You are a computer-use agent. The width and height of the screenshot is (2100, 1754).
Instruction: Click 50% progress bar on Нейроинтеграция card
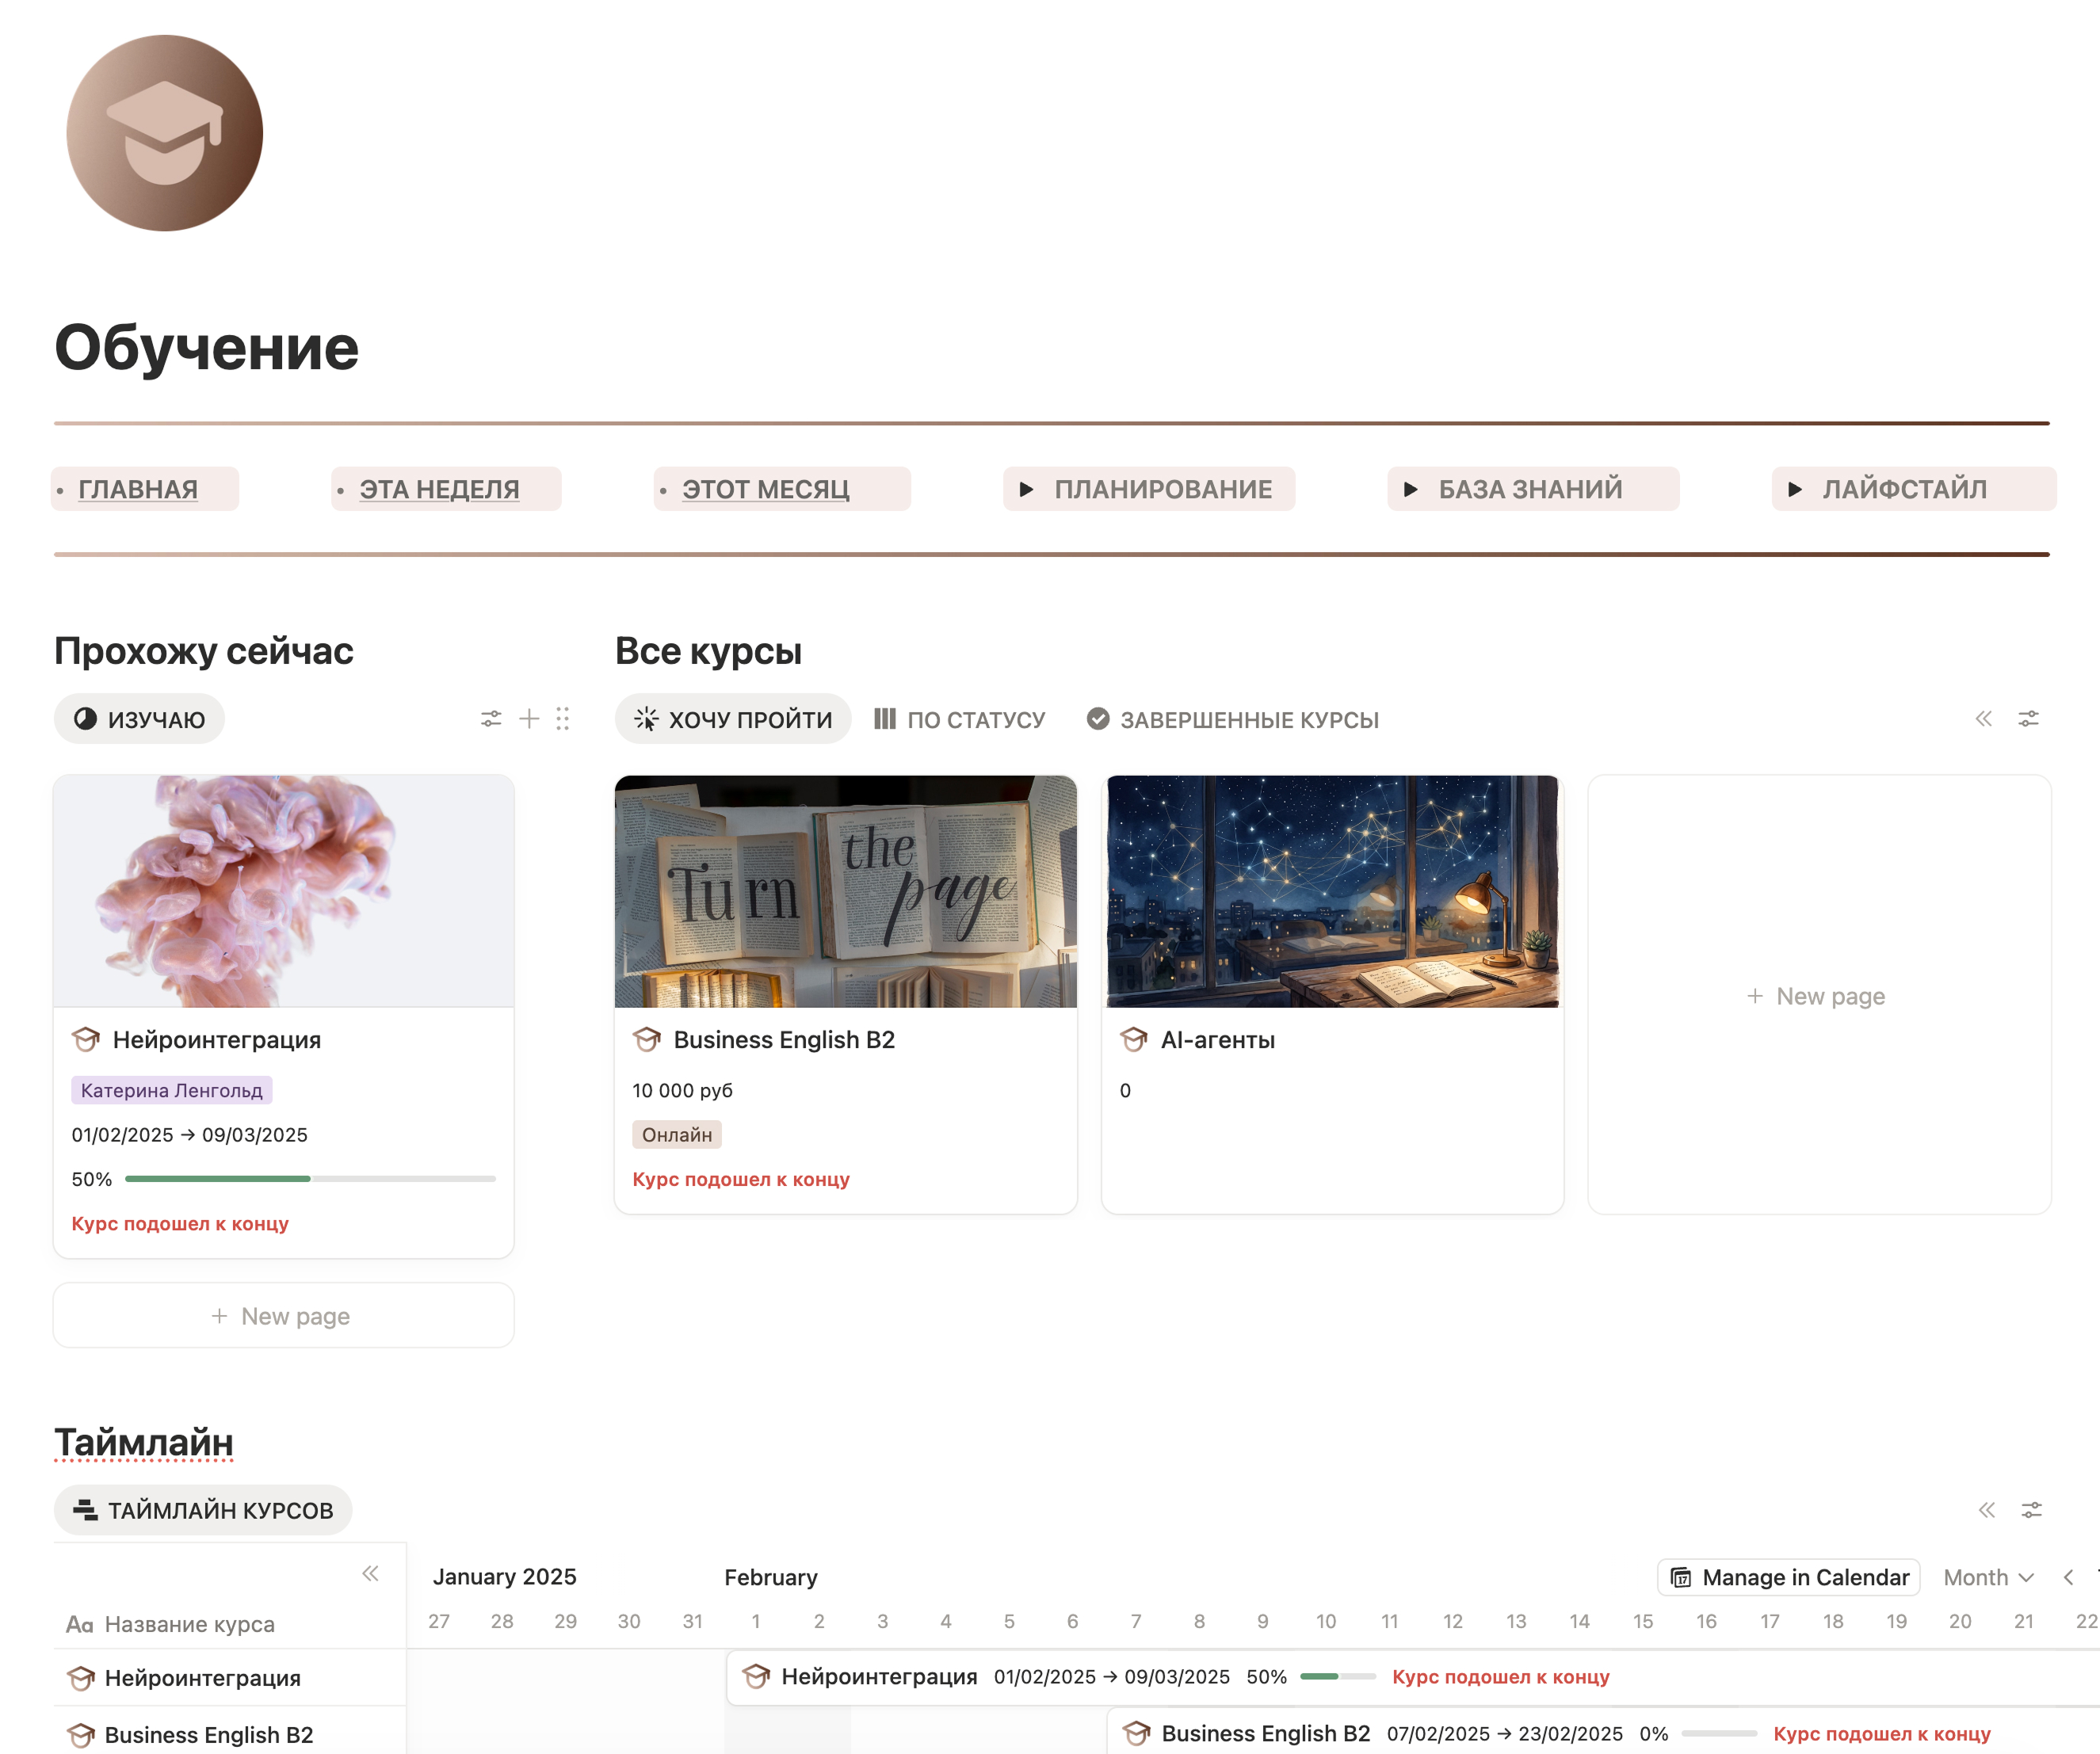310,1179
